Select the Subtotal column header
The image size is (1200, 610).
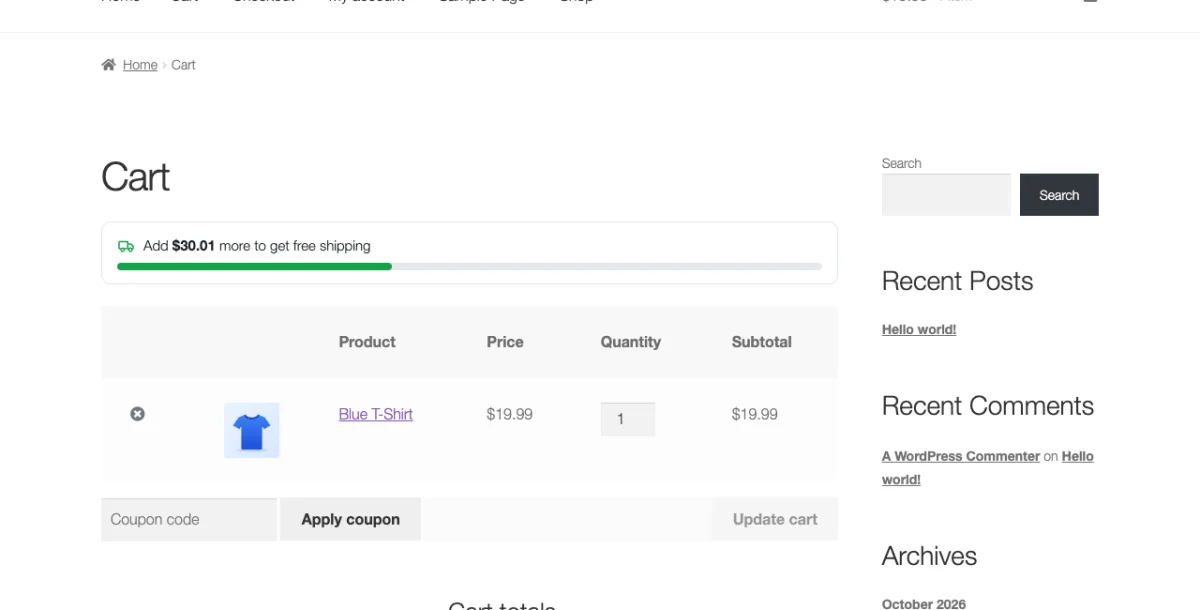pos(762,342)
